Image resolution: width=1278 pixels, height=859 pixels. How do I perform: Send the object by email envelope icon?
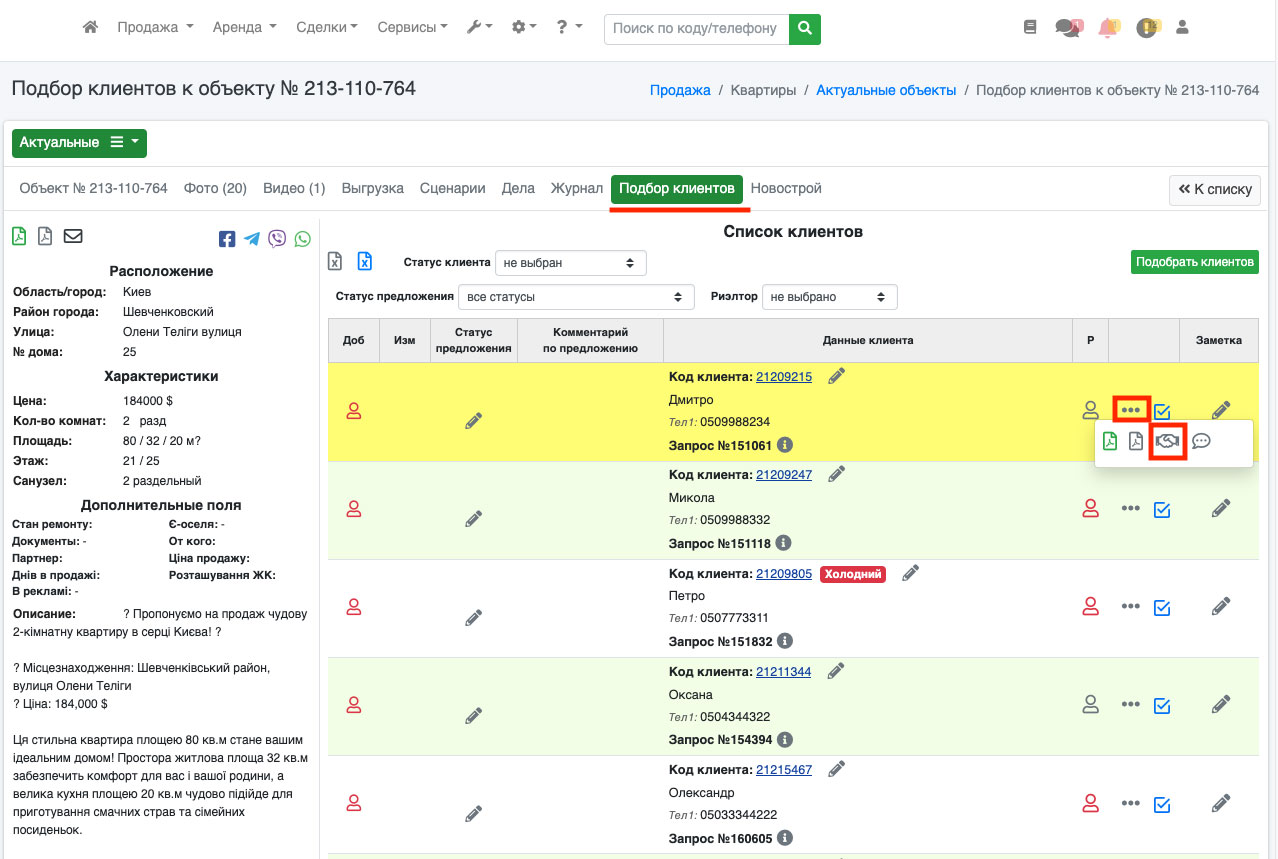pyautogui.click(x=73, y=237)
